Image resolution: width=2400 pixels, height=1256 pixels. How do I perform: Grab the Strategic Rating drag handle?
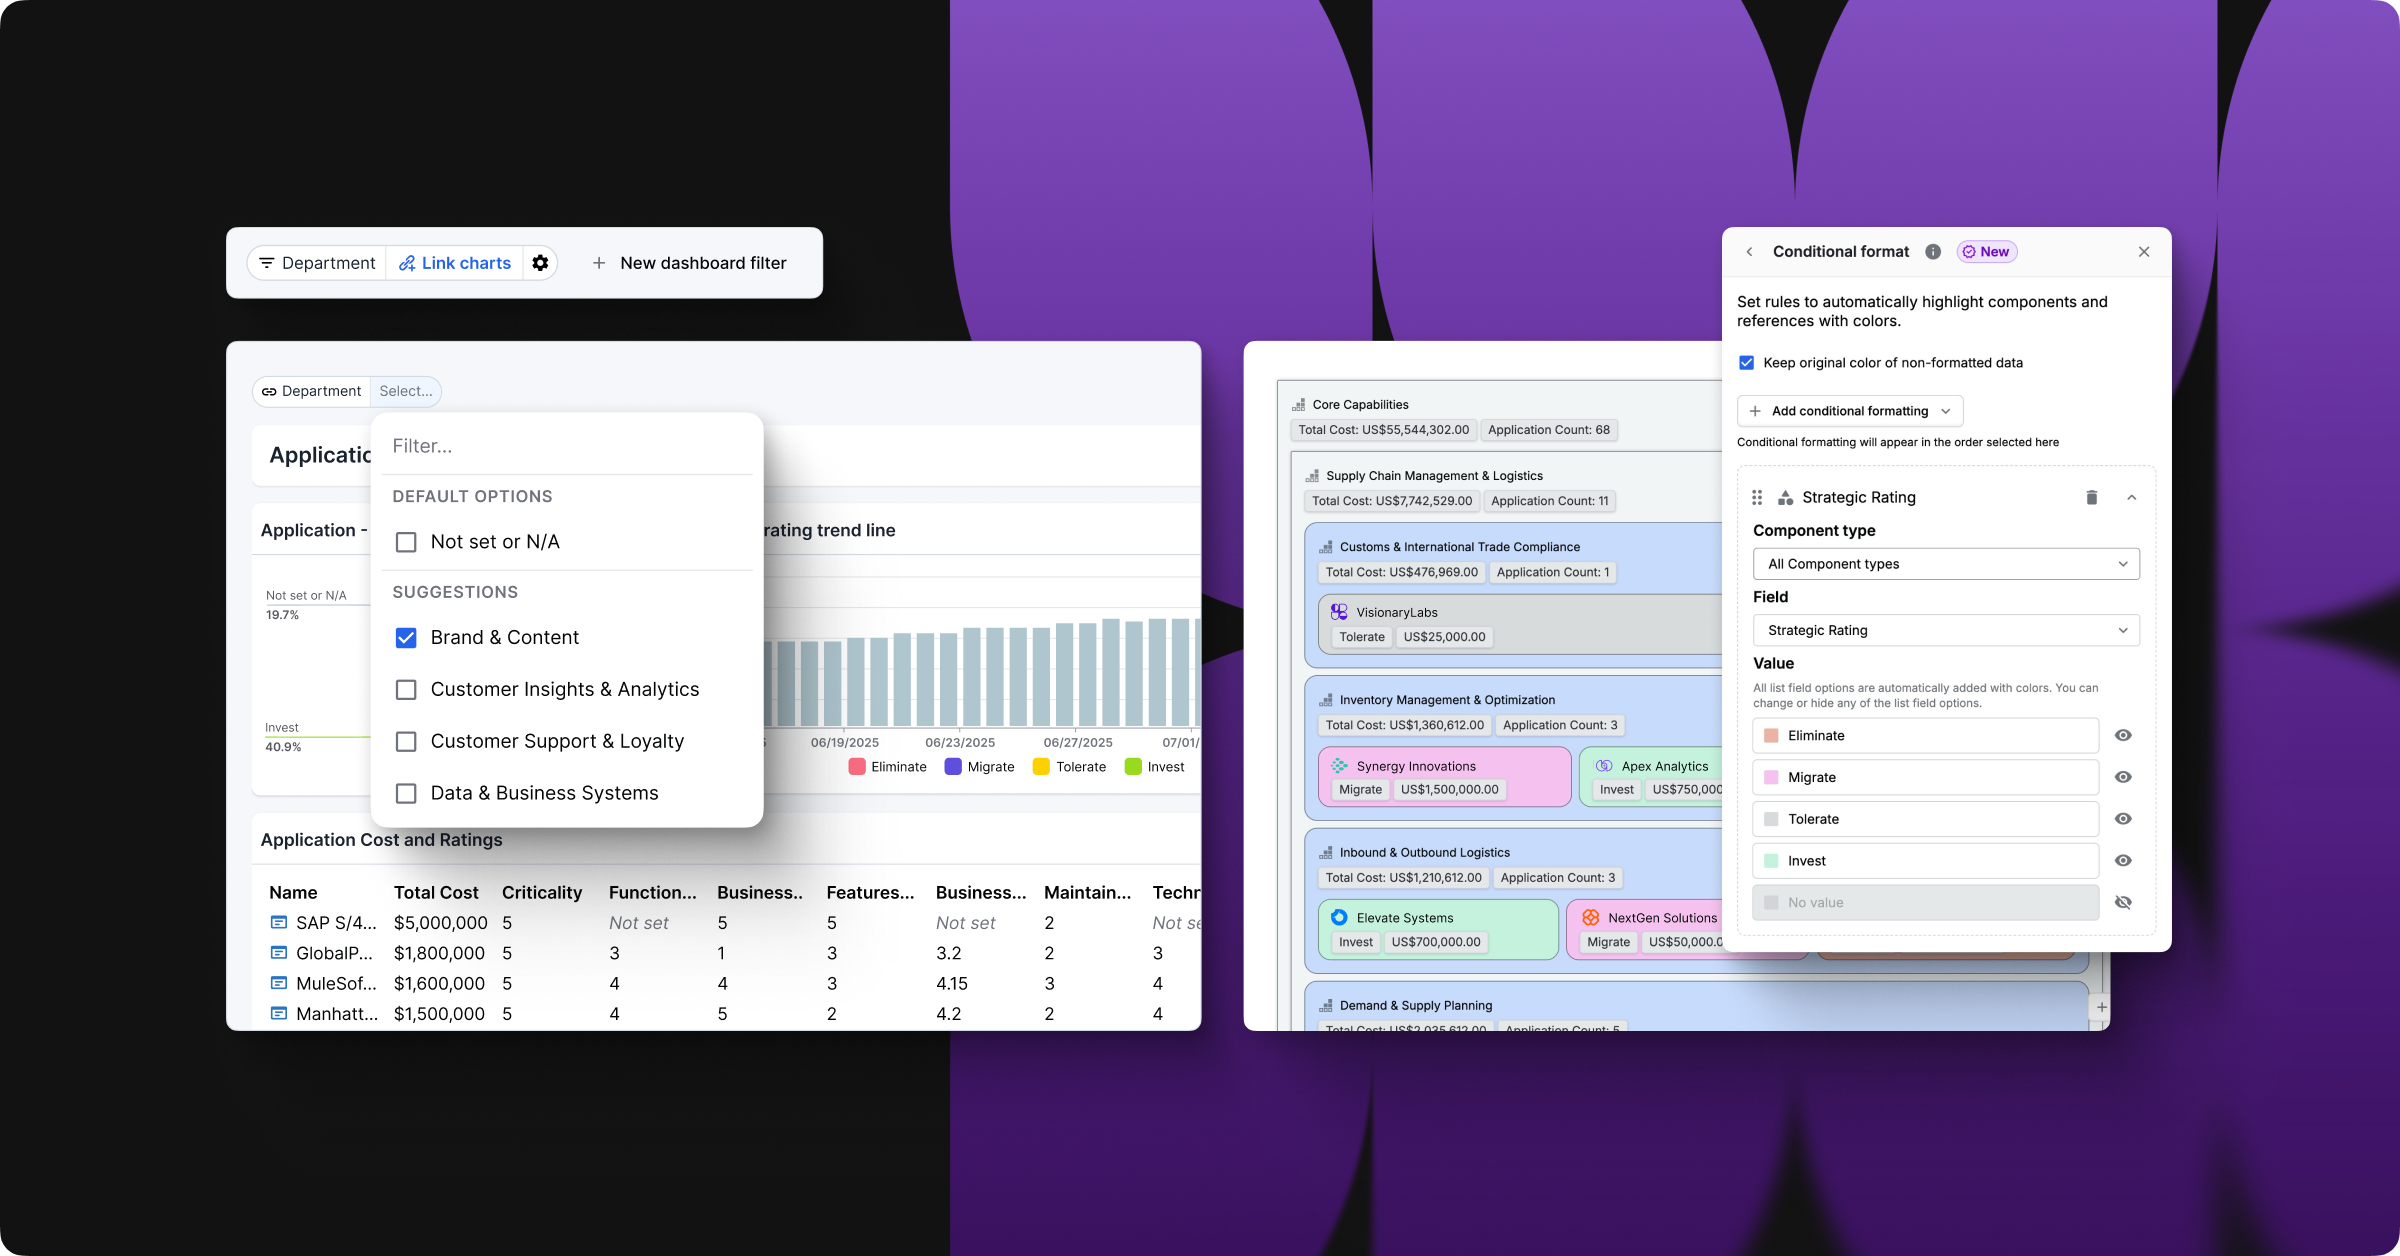point(1757,497)
